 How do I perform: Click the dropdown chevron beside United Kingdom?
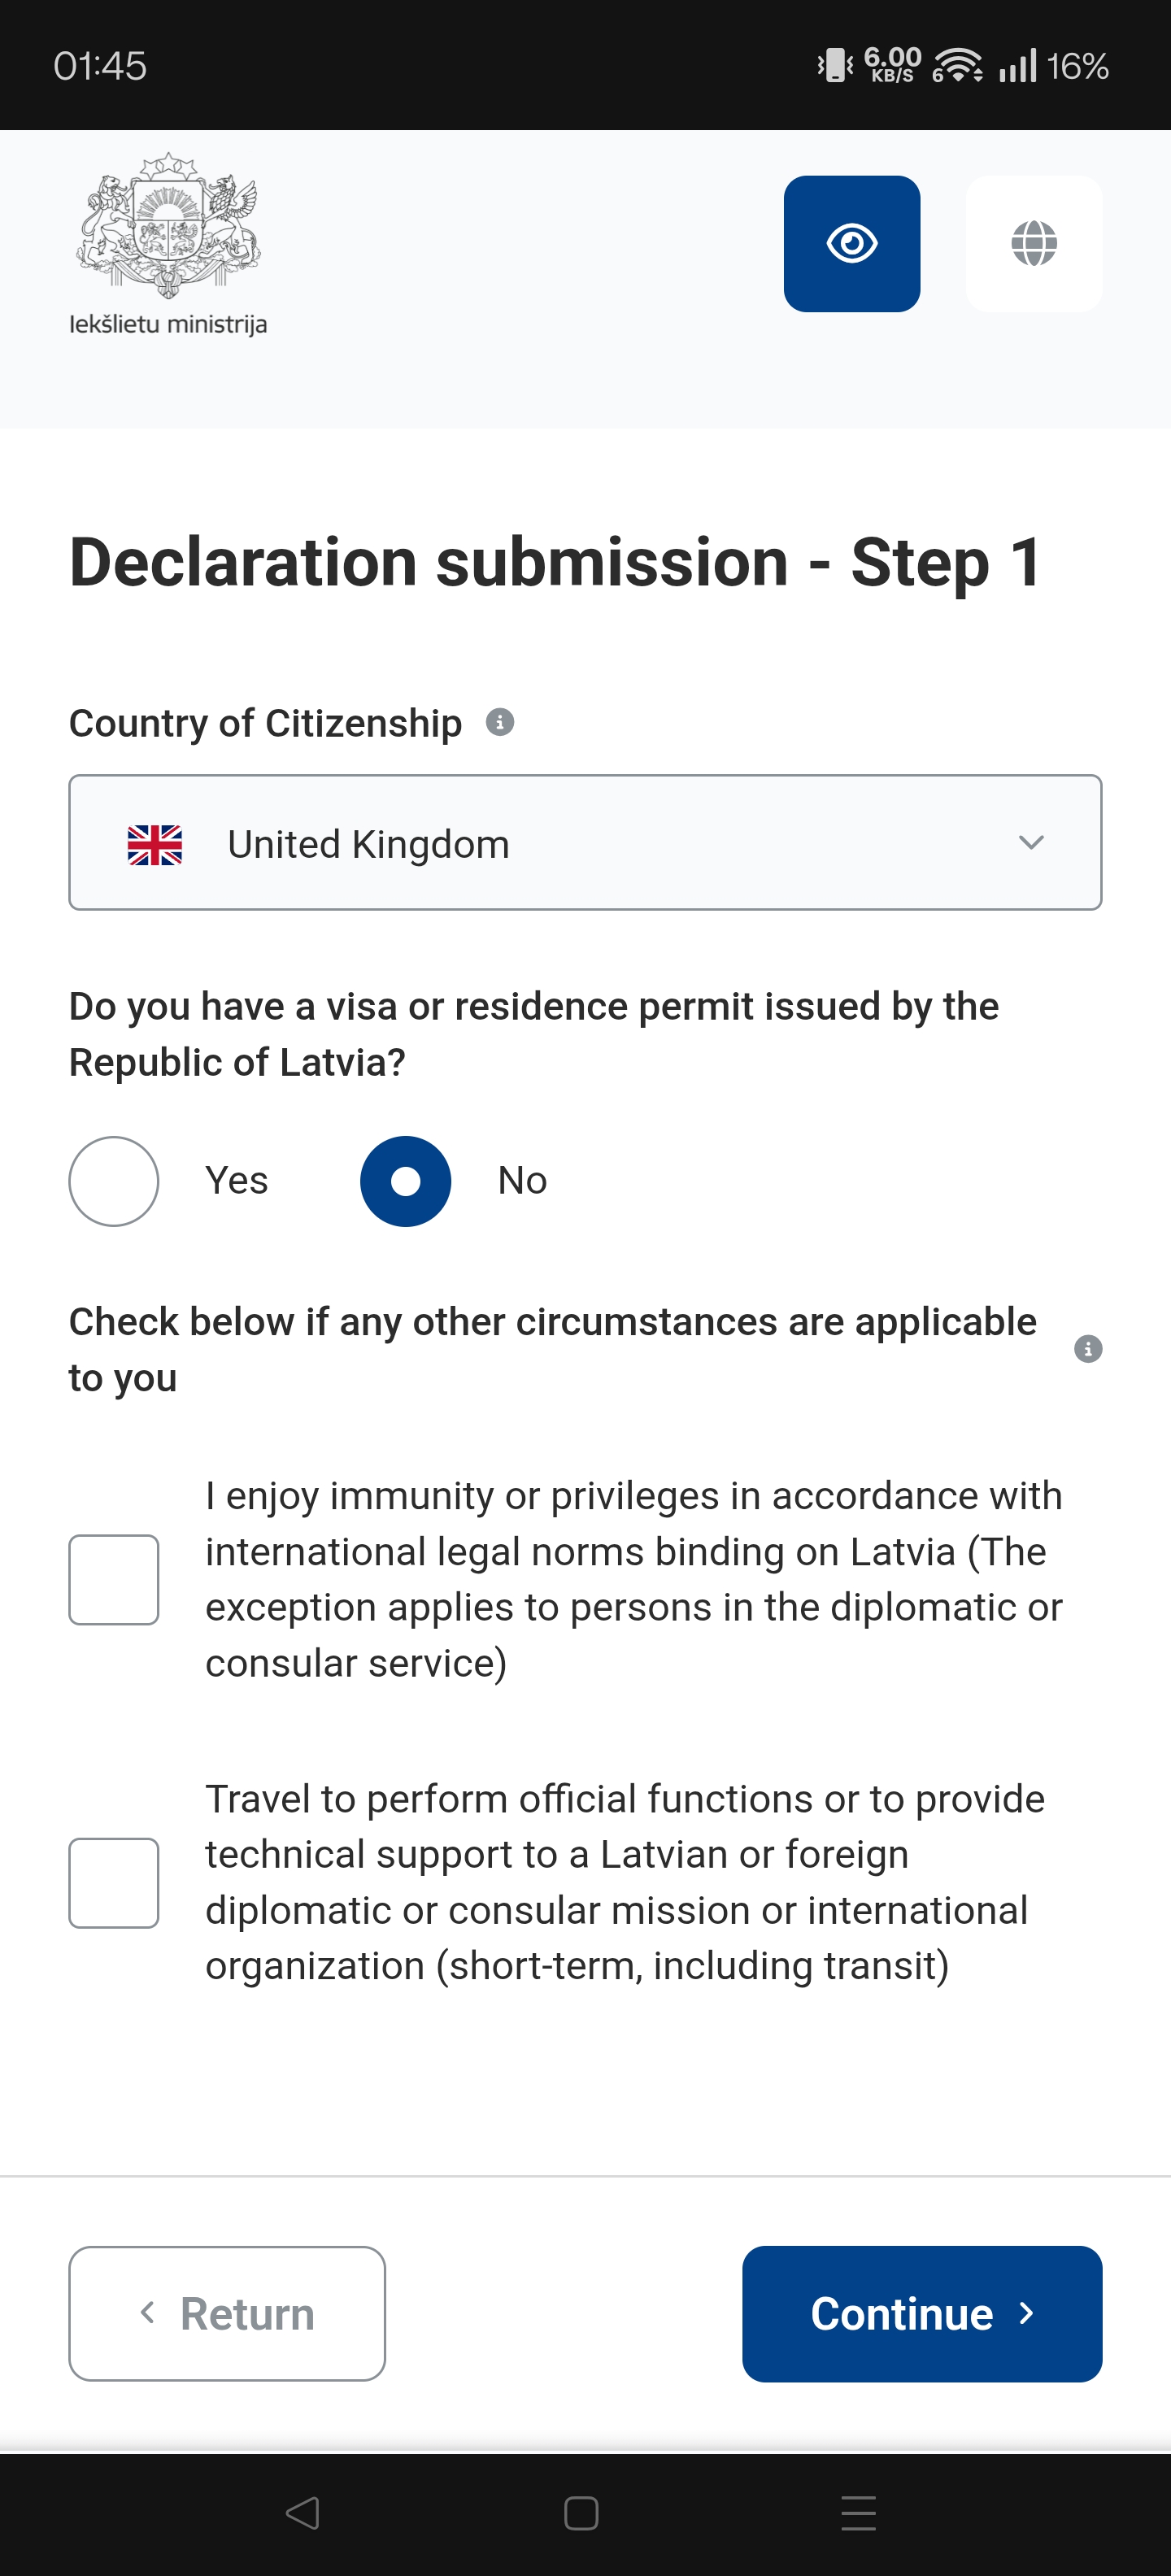(1031, 843)
